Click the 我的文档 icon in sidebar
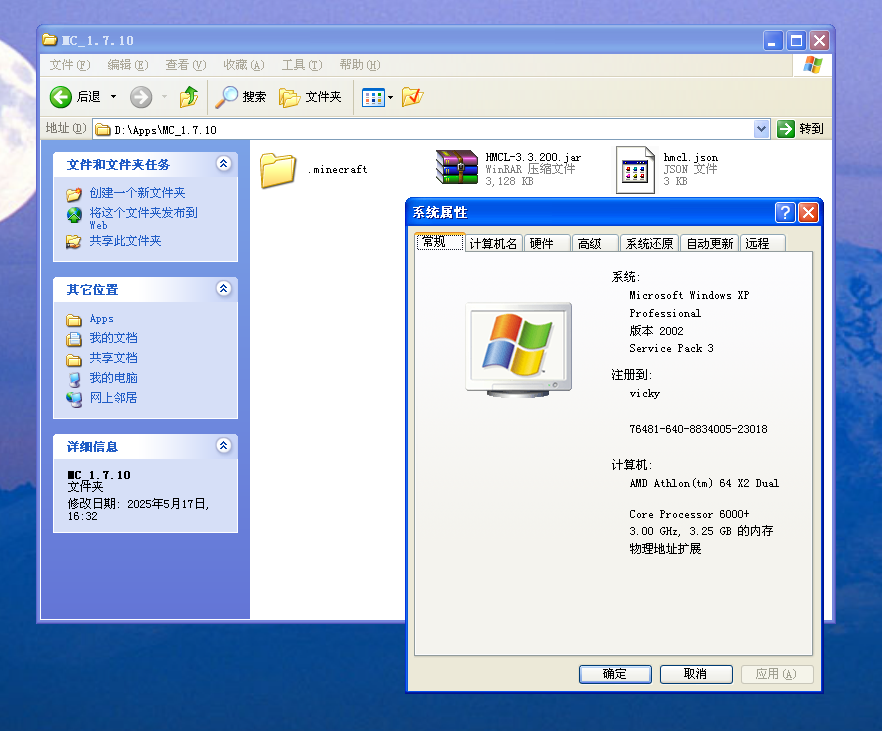Image resolution: width=882 pixels, height=731 pixels. (x=74, y=339)
